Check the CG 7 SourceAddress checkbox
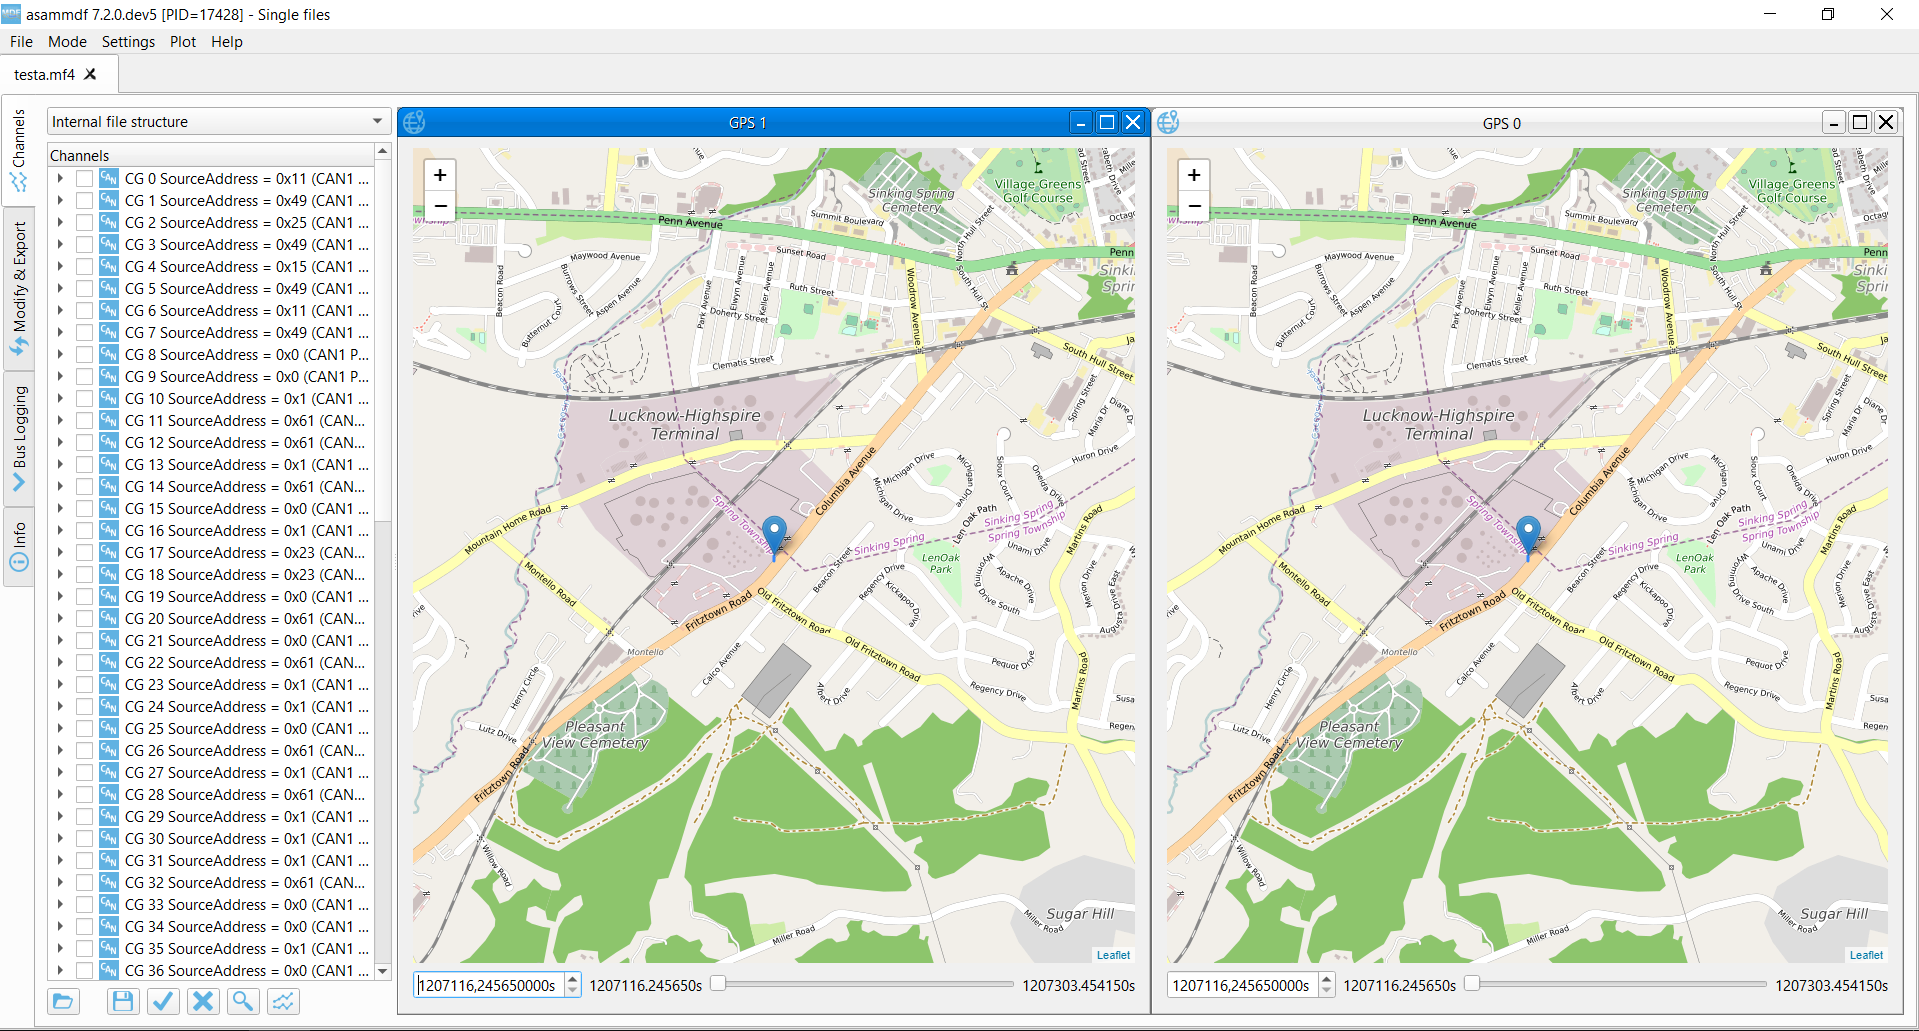This screenshot has width=1919, height=1031. [x=84, y=332]
